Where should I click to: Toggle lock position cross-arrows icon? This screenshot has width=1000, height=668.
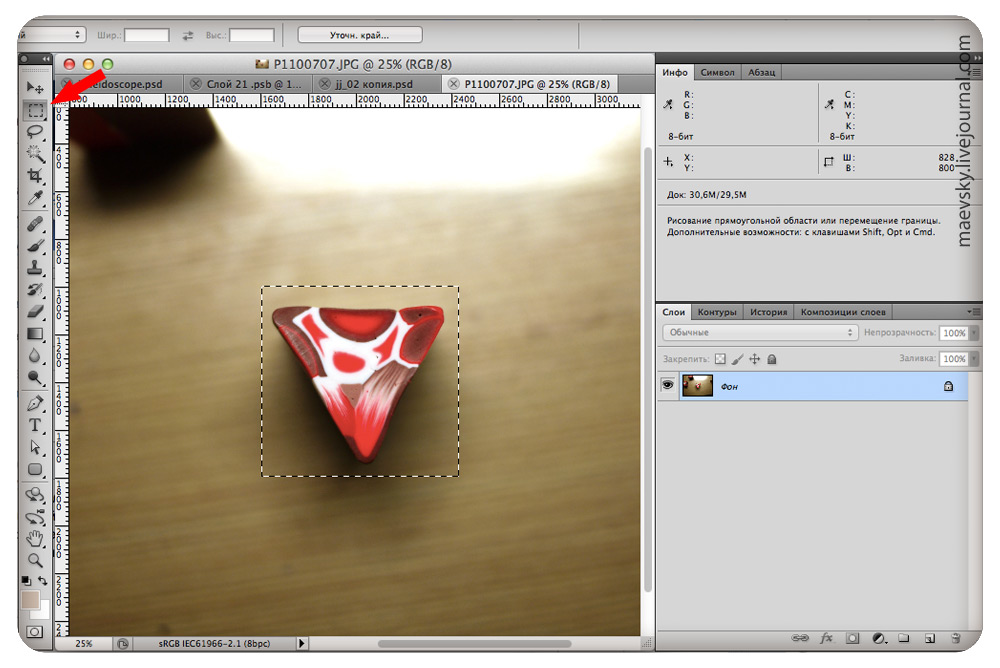pos(754,359)
